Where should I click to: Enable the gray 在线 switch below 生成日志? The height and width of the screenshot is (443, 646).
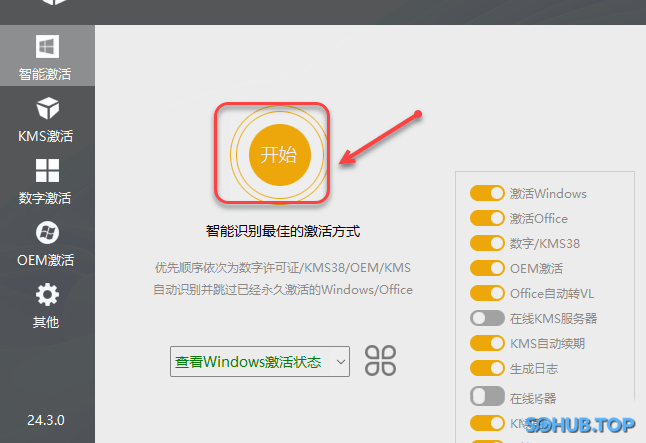coord(487,396)
